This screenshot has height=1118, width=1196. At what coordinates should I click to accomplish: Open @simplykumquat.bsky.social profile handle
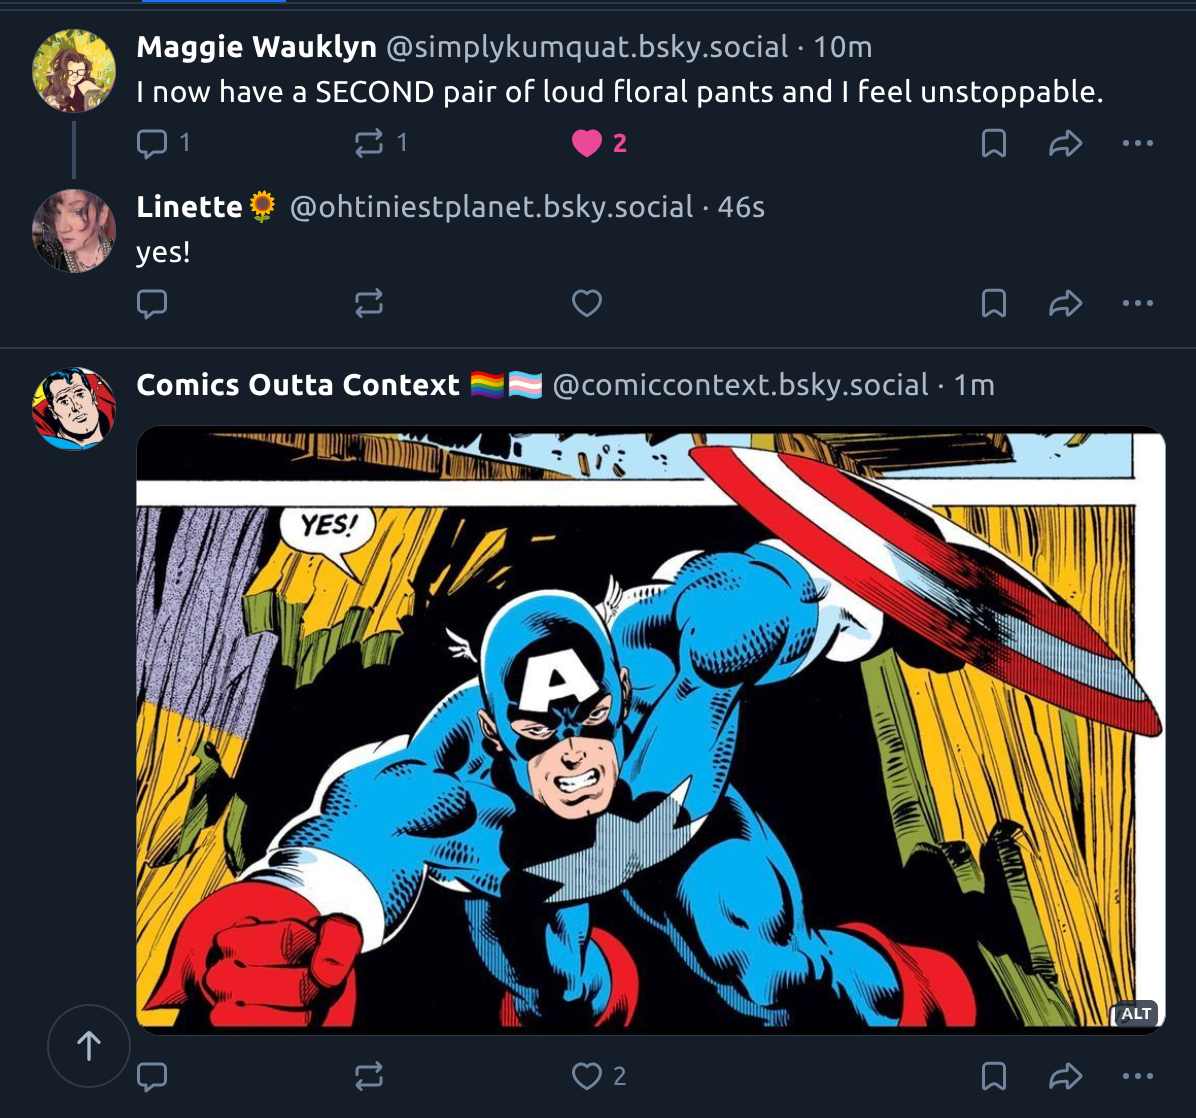click(x=587, y=47)
